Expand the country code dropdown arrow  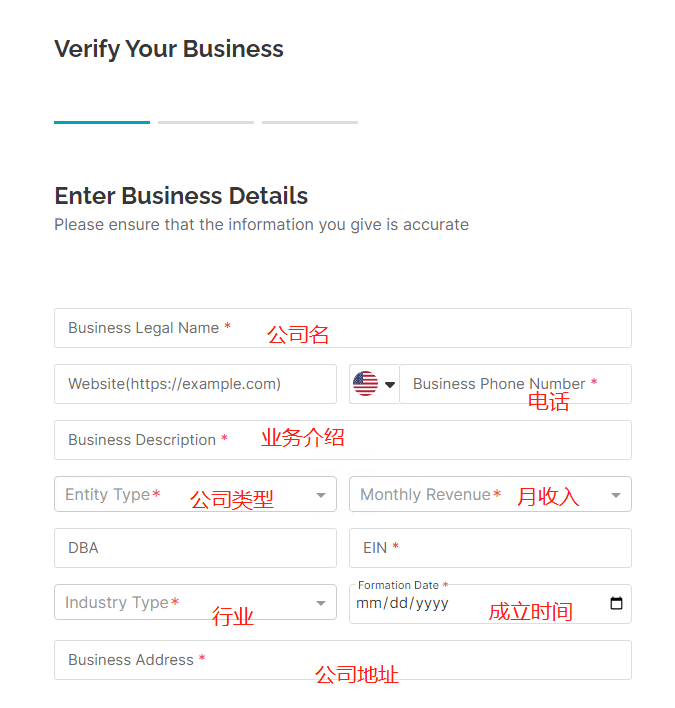point(390,385)
